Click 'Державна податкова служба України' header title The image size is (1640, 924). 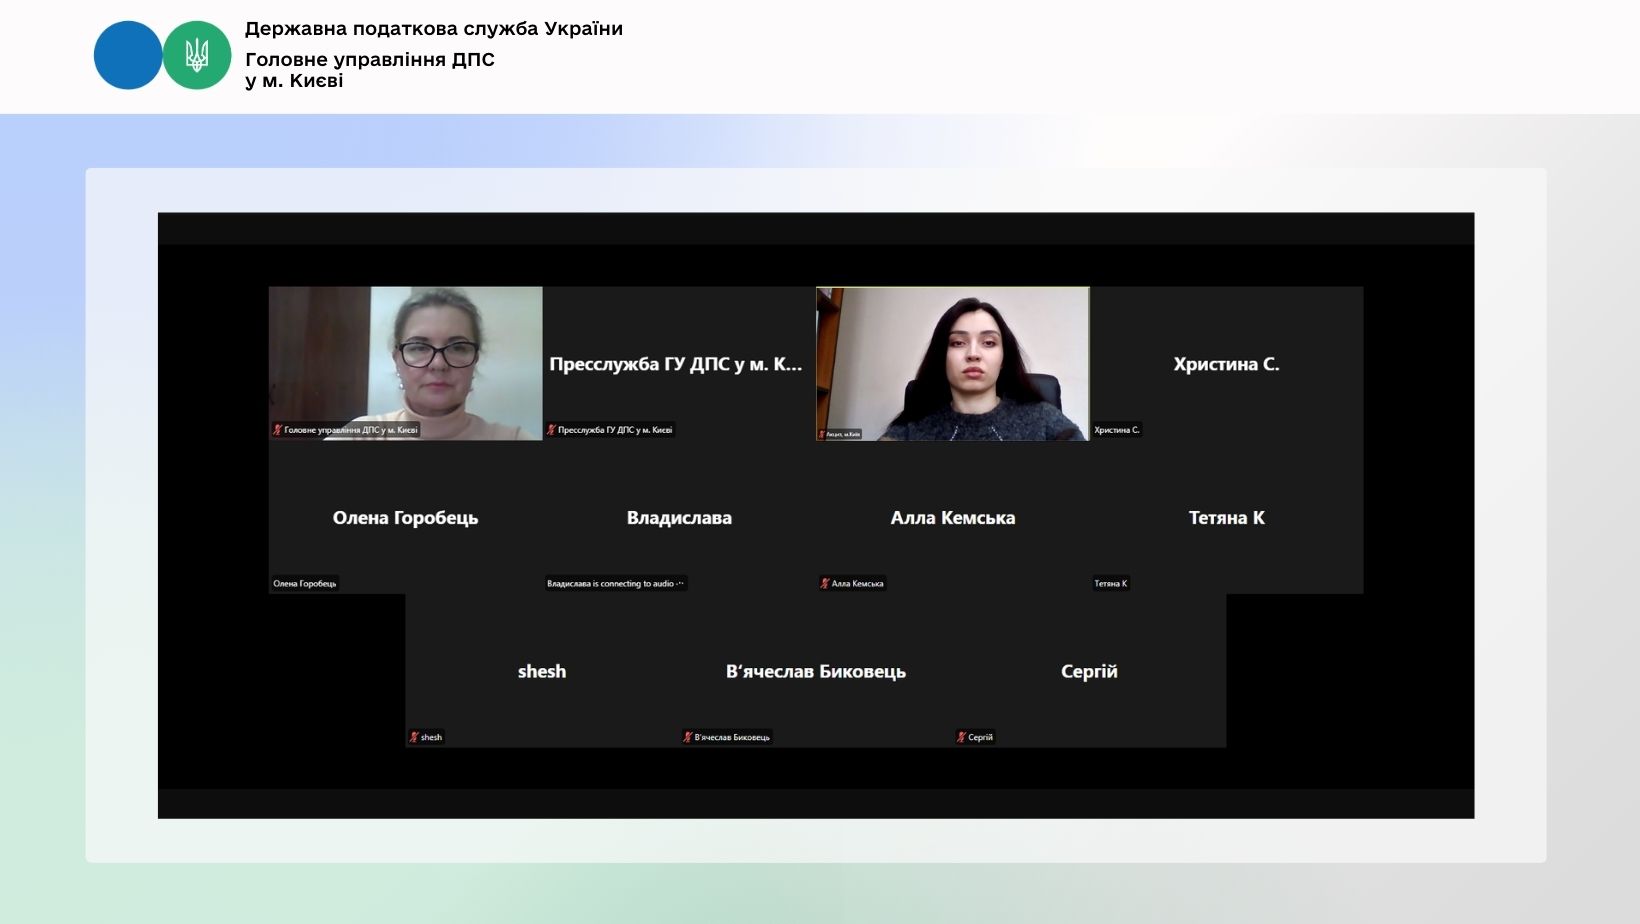point(433,29)
